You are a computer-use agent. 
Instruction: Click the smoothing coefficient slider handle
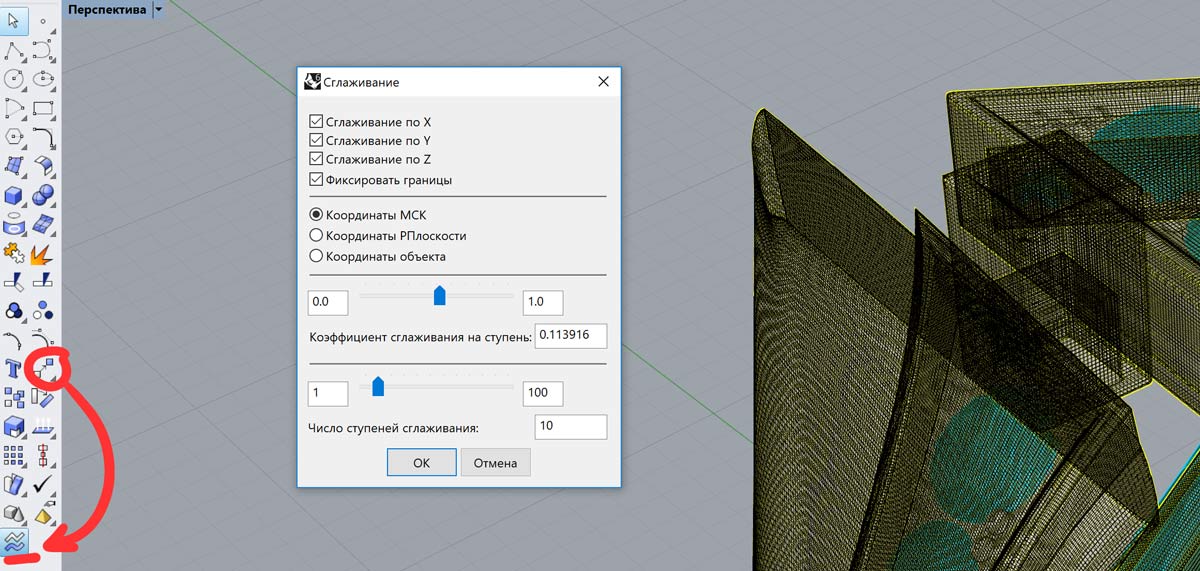click(439, 296)
